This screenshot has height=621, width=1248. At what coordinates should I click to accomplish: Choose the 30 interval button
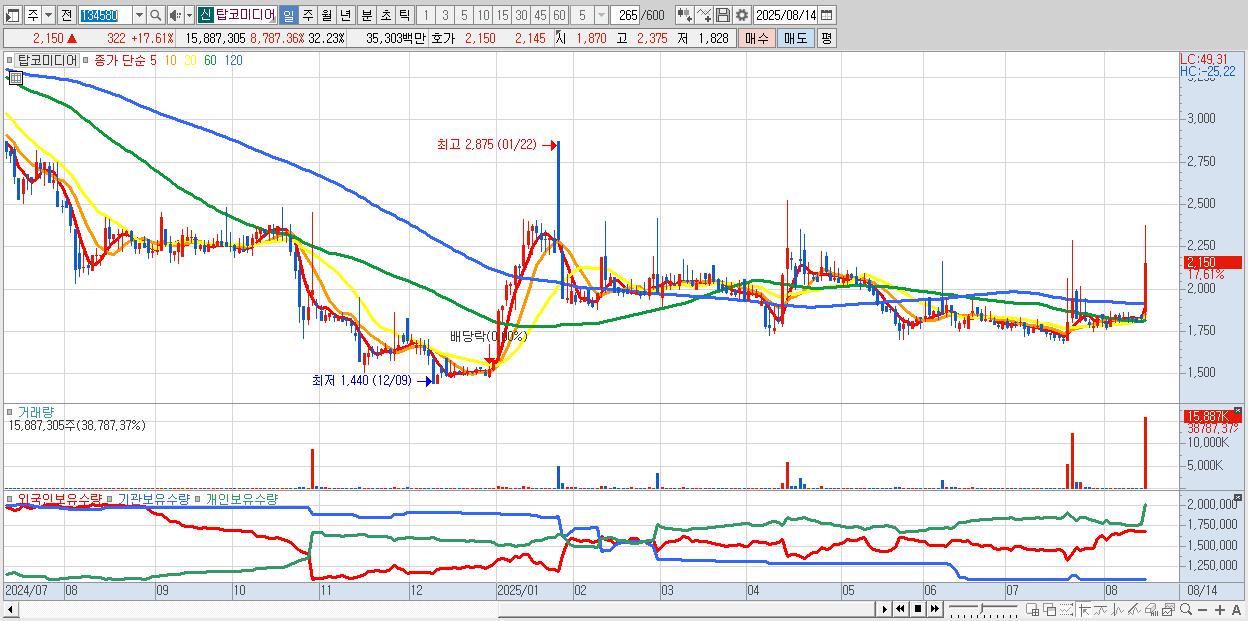pyautogui.click(x=521, y=15)
